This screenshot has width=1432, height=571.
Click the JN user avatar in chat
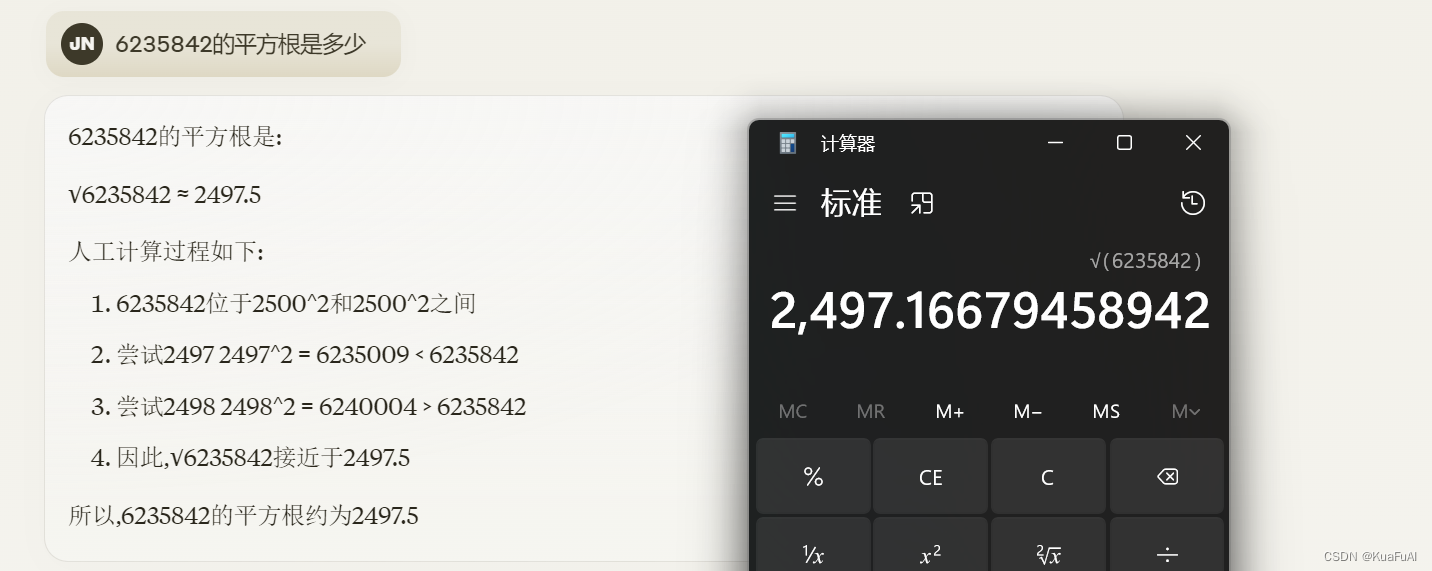pos(81,44)
